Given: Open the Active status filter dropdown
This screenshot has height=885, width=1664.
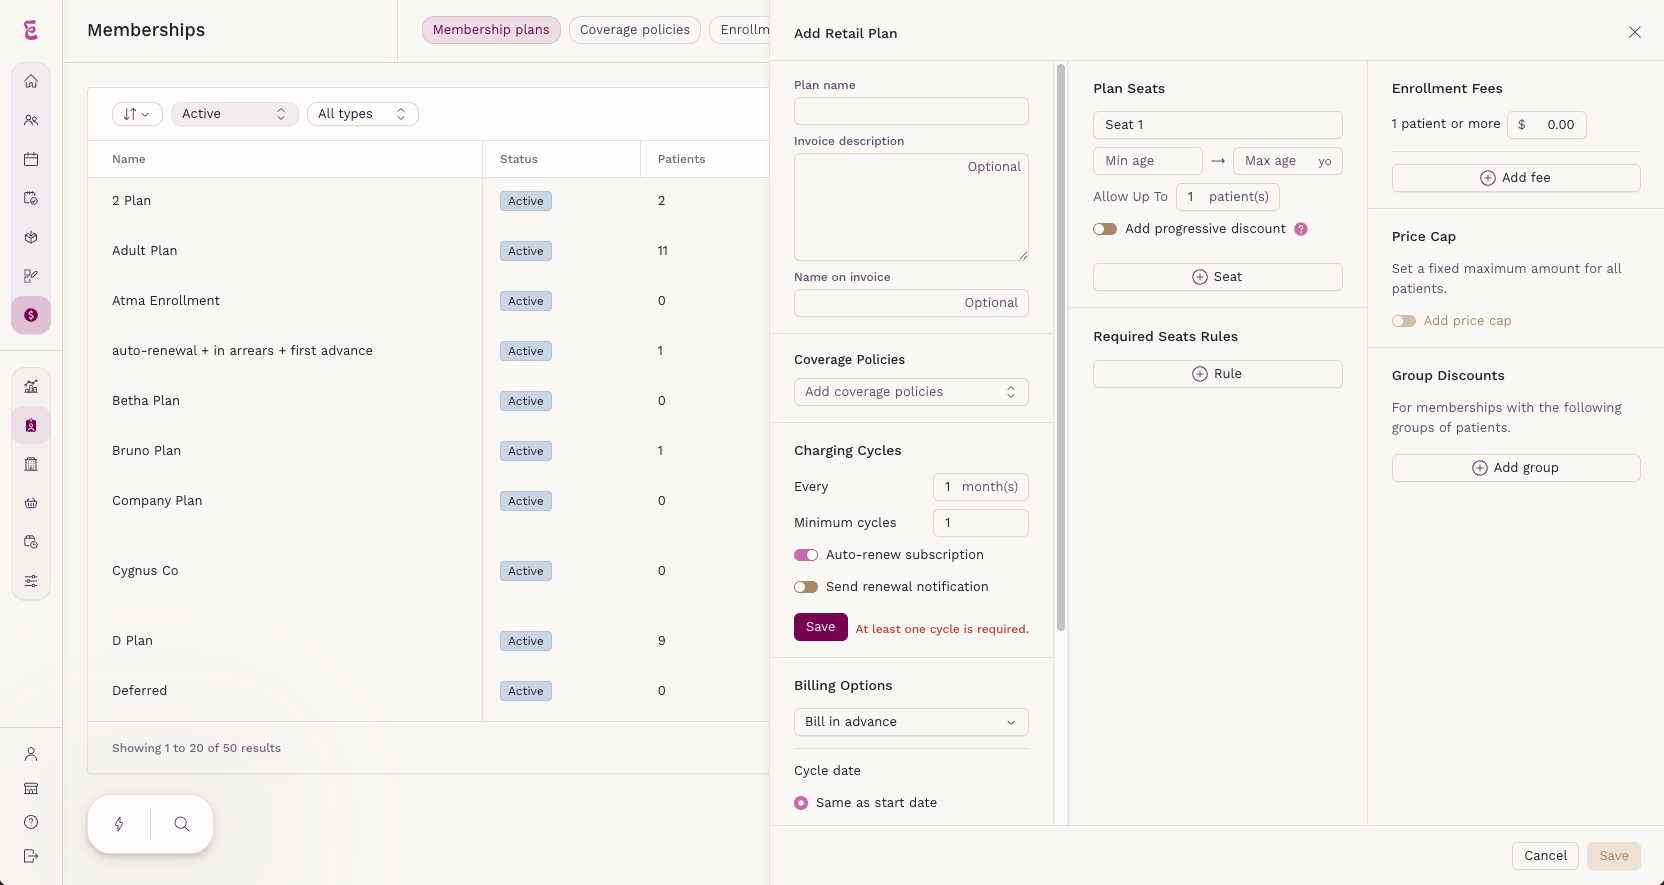Looking at the screenshot, I should coord(235,114).
